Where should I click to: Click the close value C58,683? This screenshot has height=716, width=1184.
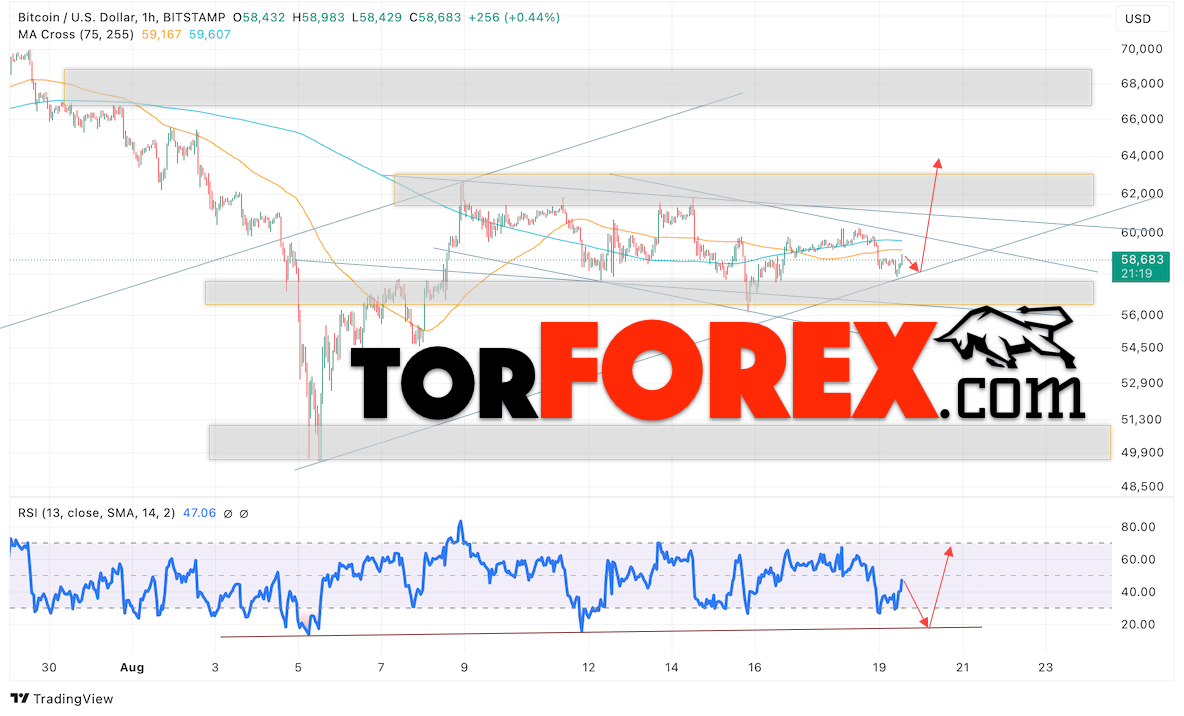pyautogui.click(x=435, y=17)
